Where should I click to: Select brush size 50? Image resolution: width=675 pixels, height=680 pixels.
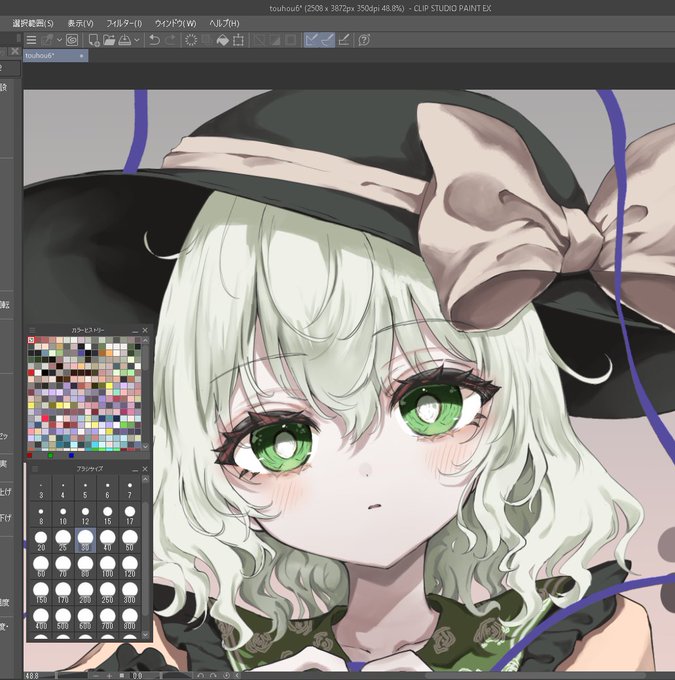pyautogui.click(x=129, y=540)
